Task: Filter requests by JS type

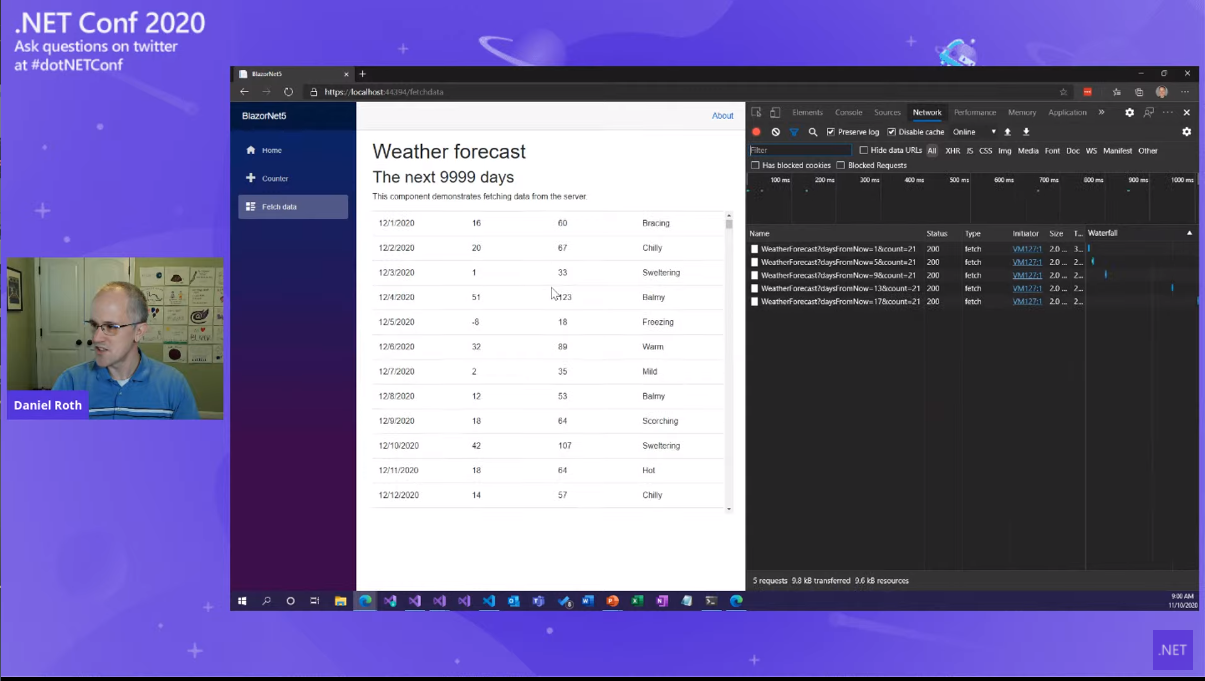Action: (x=969, y=151)
